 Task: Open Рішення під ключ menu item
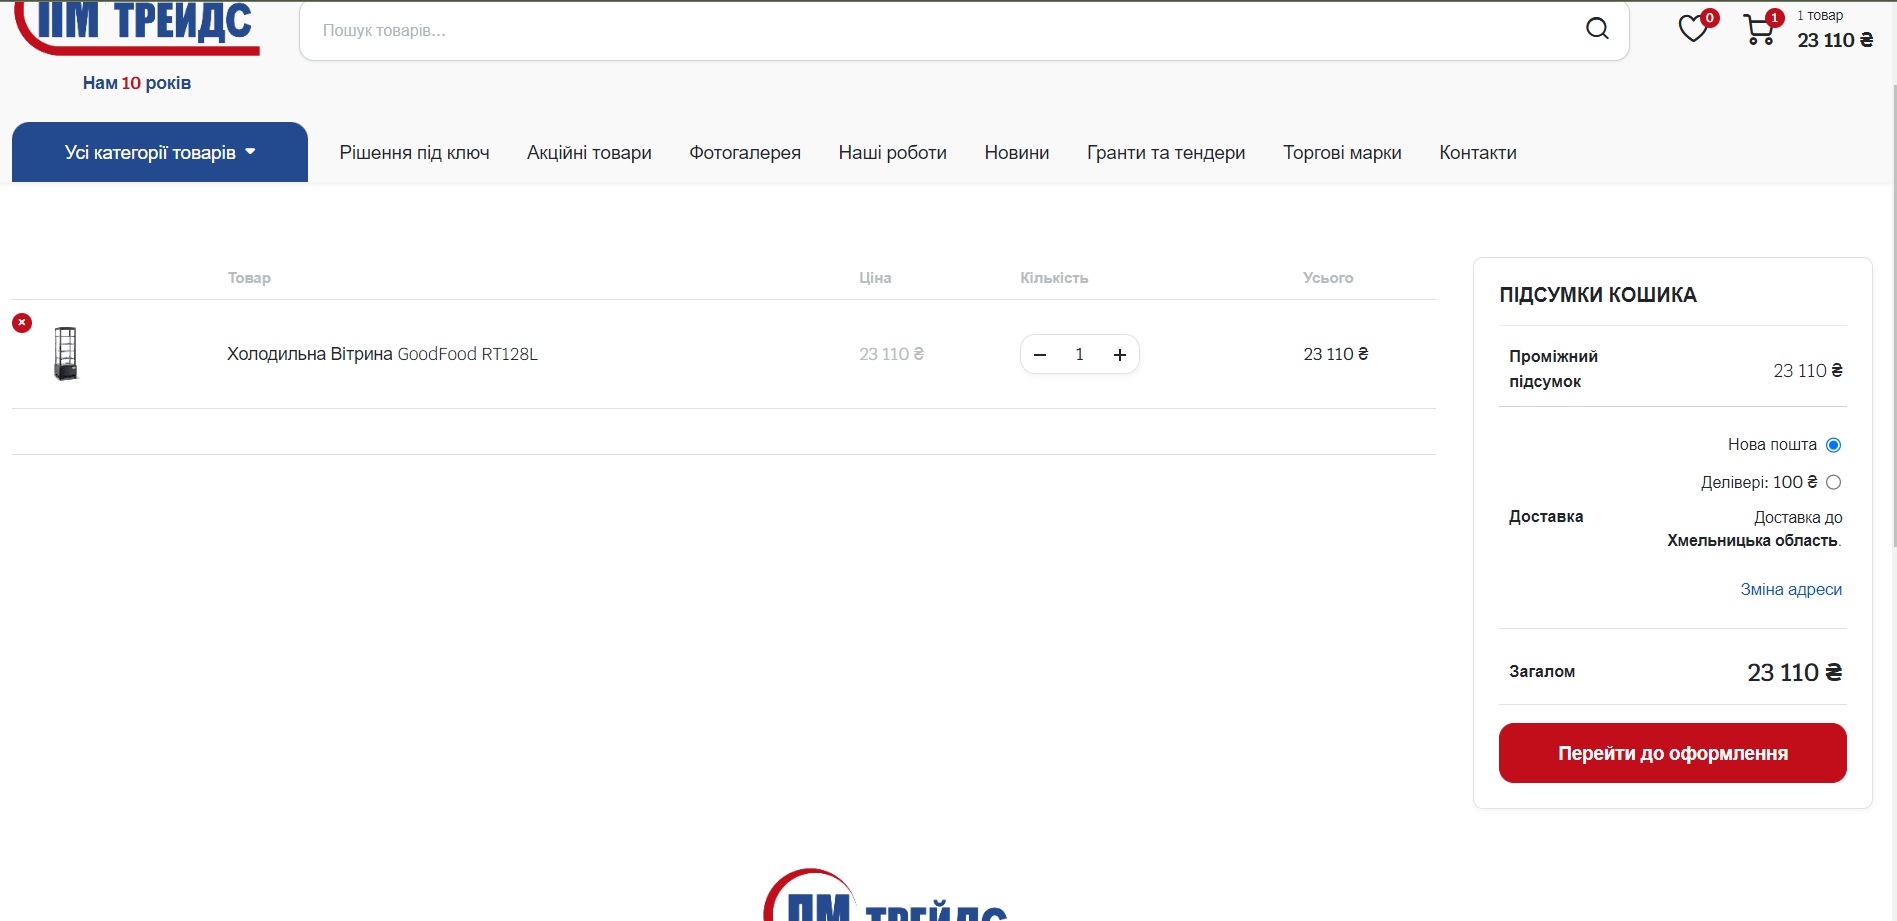point(414,153)
